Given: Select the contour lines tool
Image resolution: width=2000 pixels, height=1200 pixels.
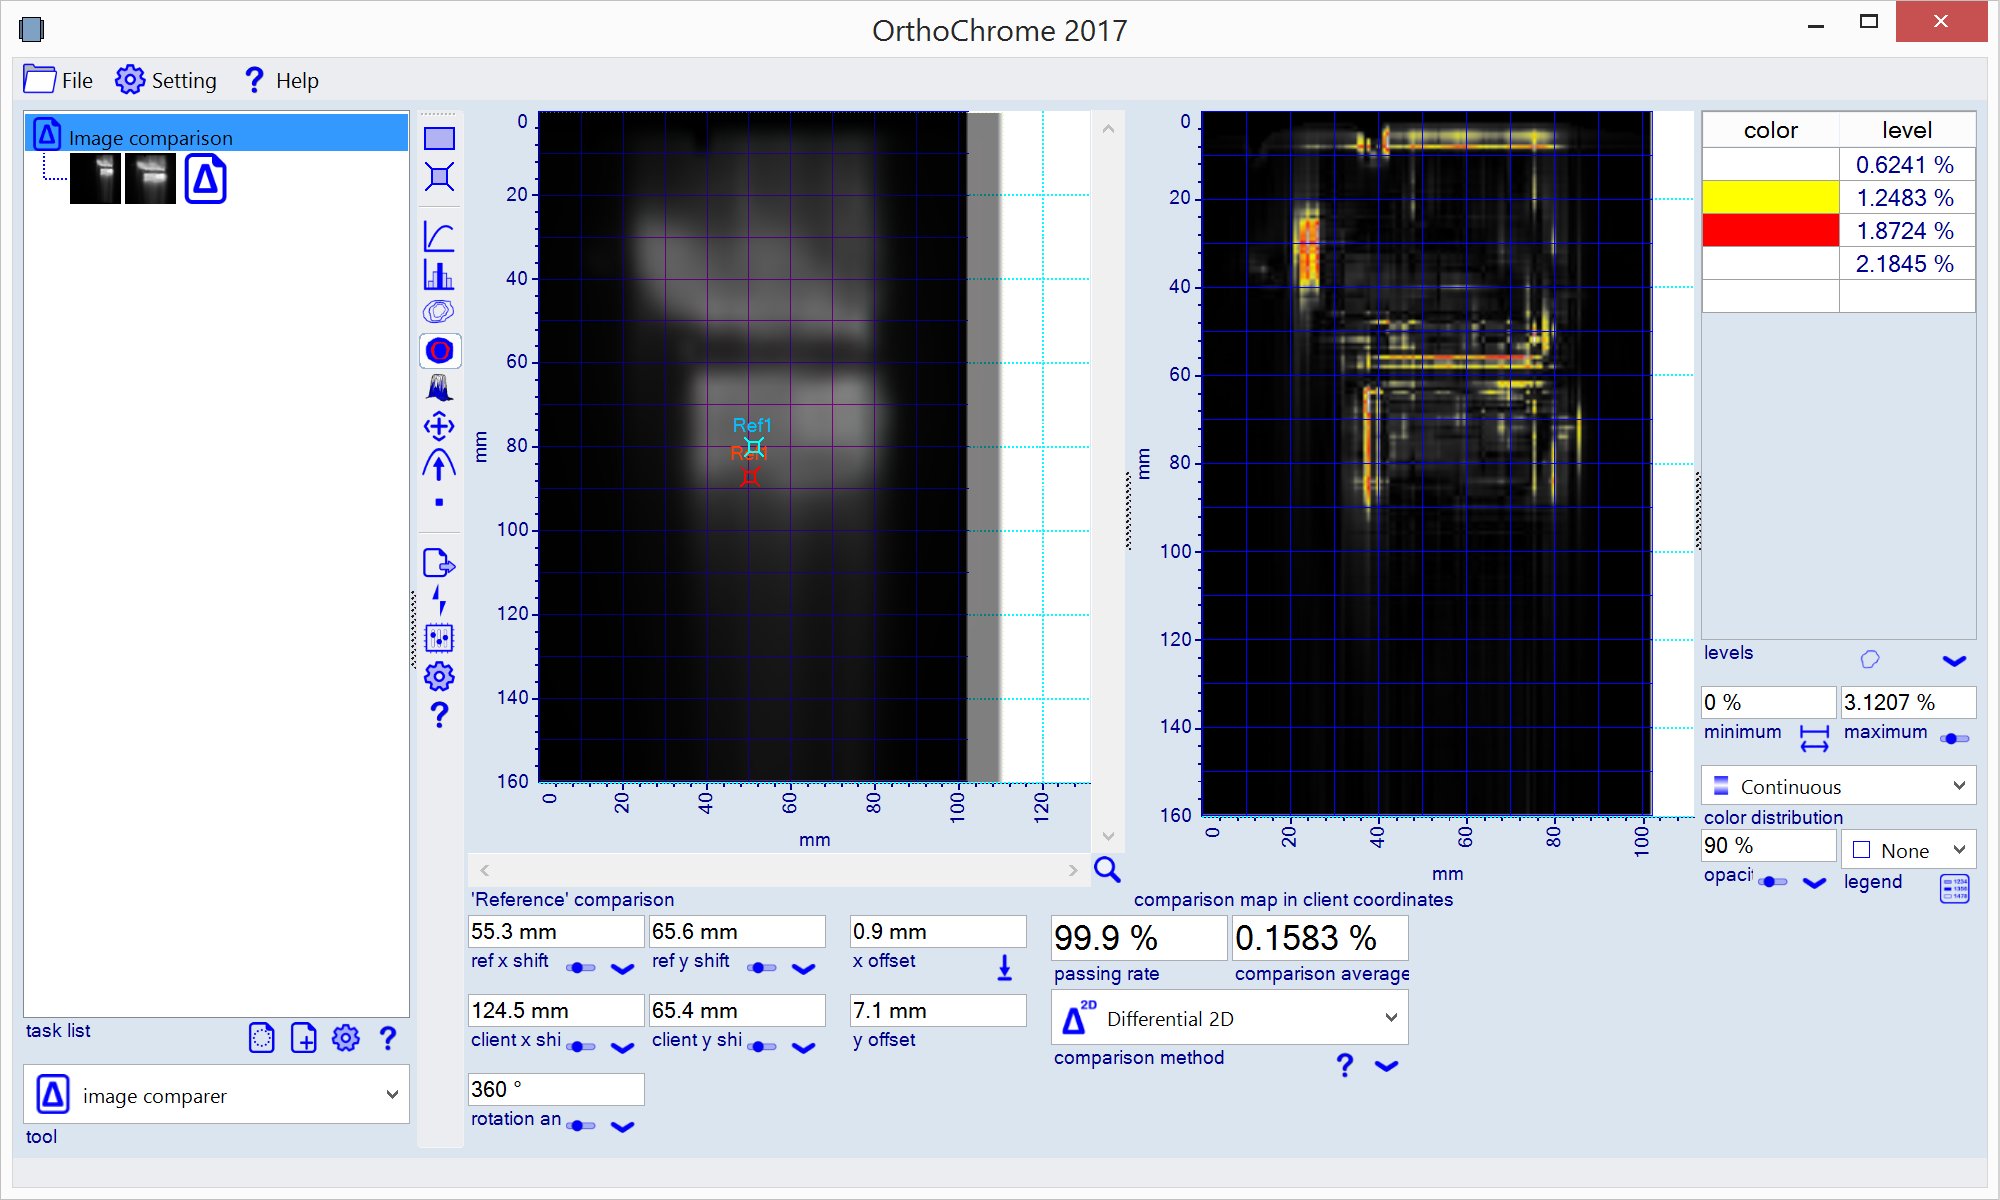Looking at the screenshot, I should [x=439, y=312].
